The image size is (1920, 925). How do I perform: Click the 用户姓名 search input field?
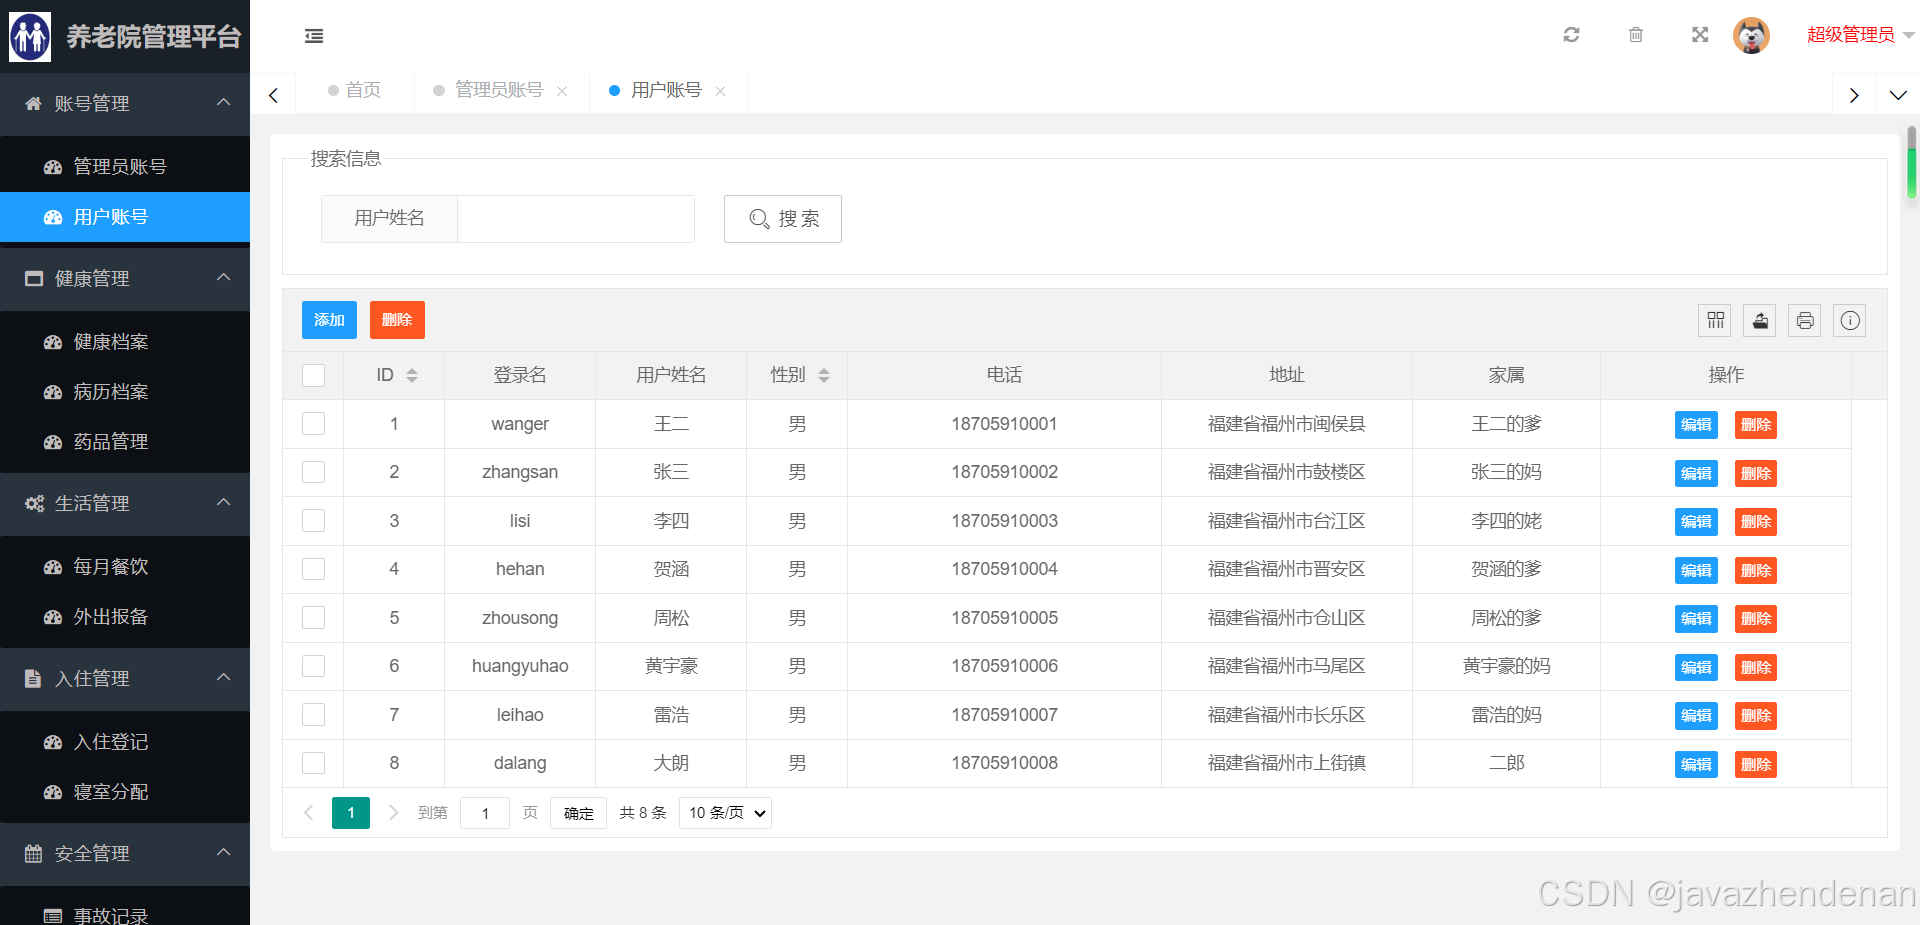pos(576,219)
